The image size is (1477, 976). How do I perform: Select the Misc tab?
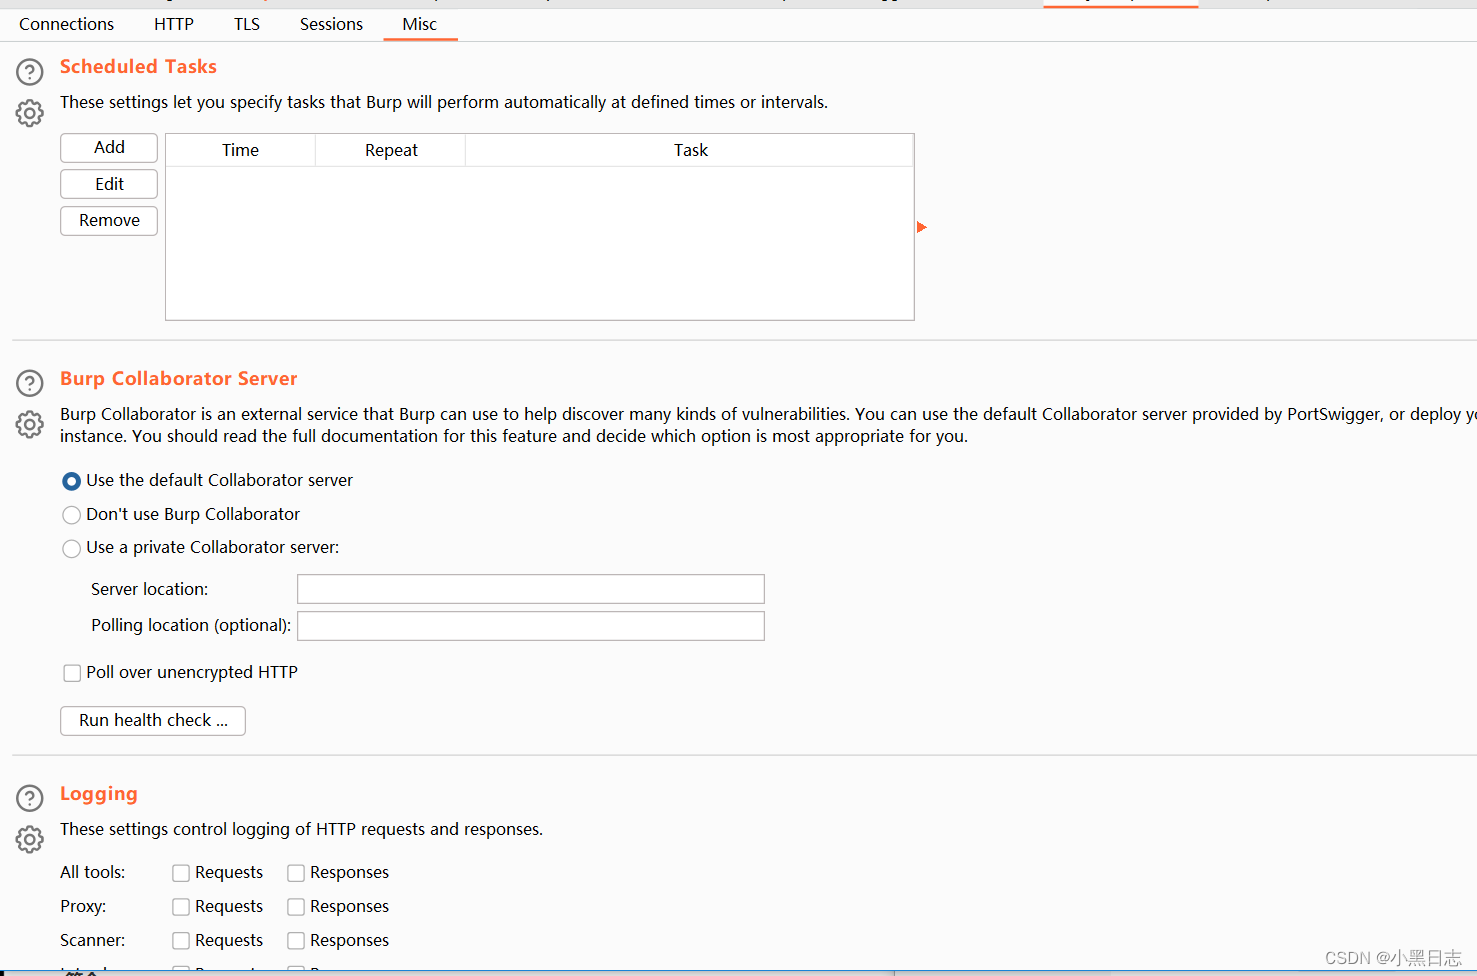[x=420, y=24]
